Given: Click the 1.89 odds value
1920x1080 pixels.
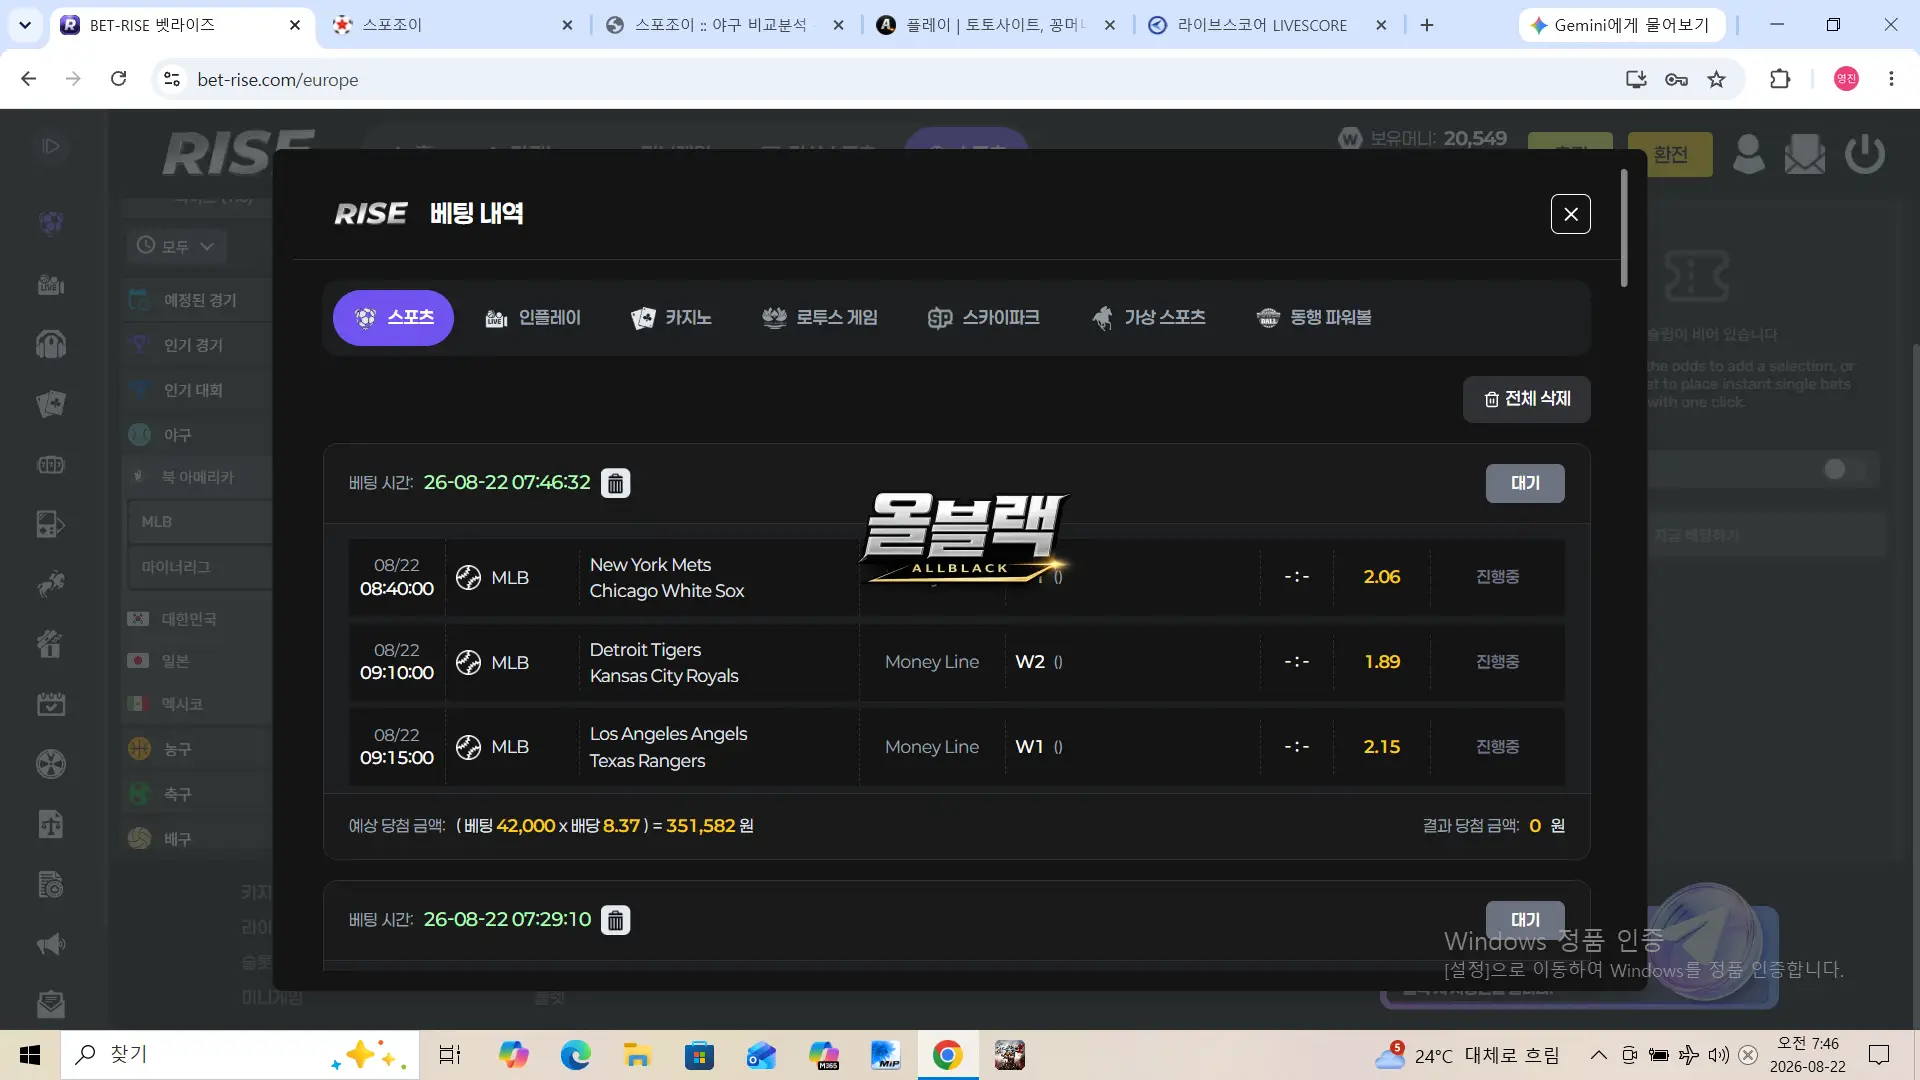Looking at the screenshot, I should coord(1382,662).
